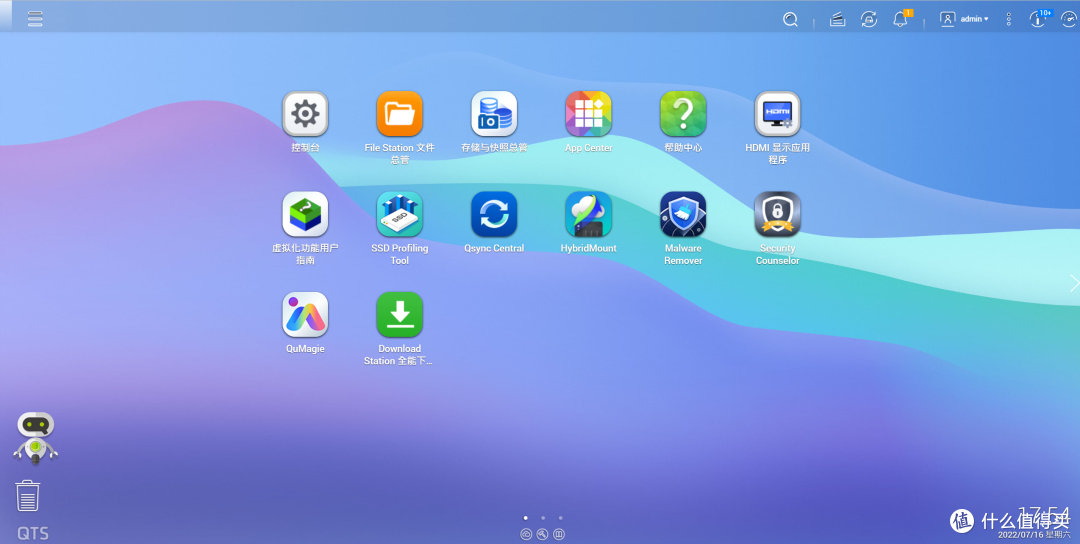Open HDMI 显示应用程序
The height and width of the screenshot is (544, 1080).
pyautogui.click(x=777, y=114)
